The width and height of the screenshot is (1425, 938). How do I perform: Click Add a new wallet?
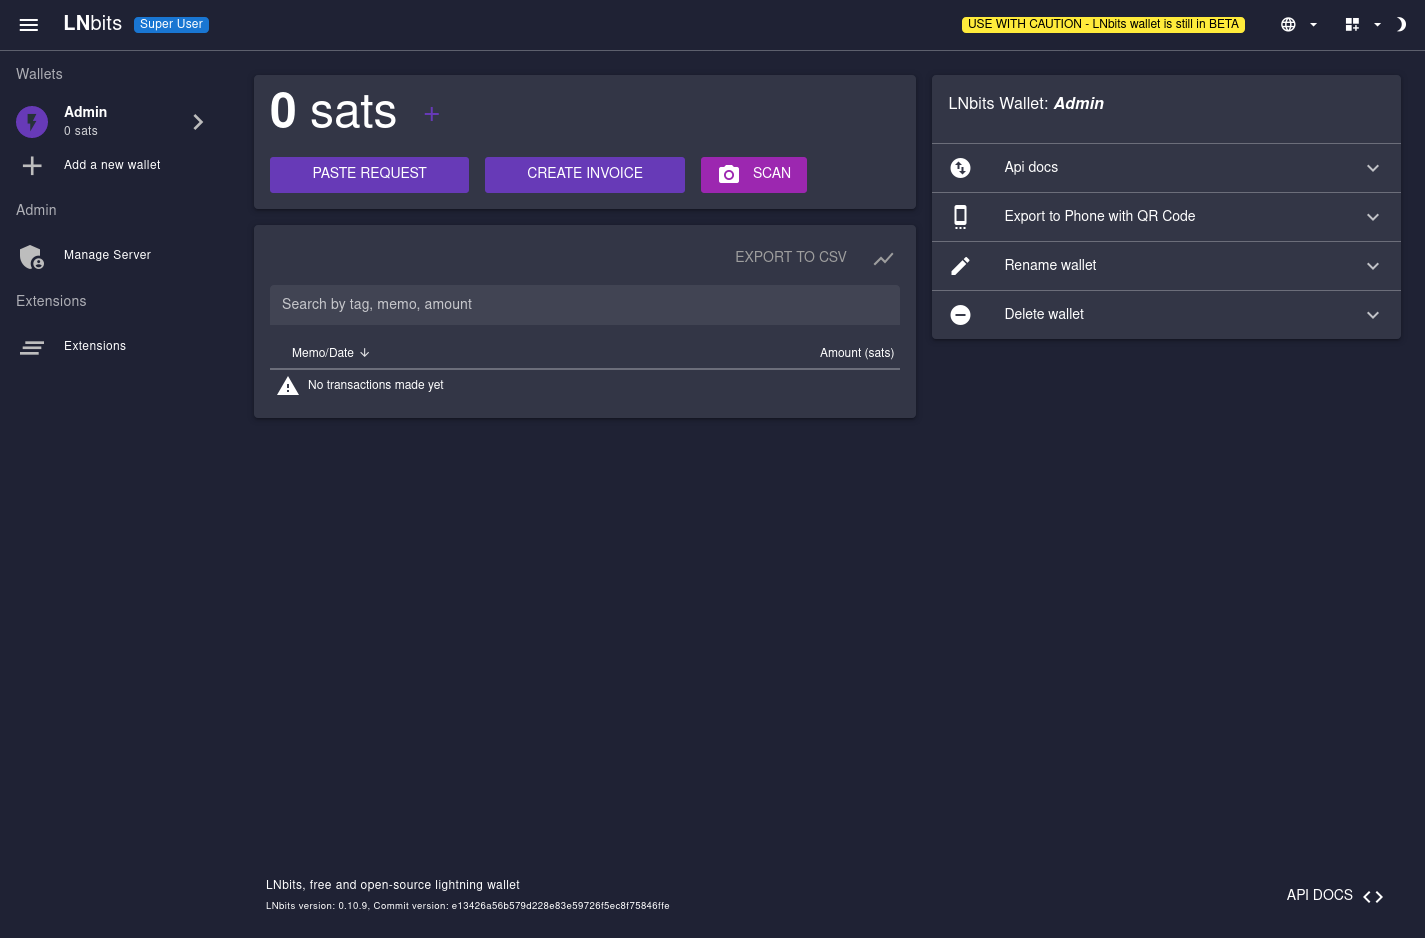coord(112,165)
